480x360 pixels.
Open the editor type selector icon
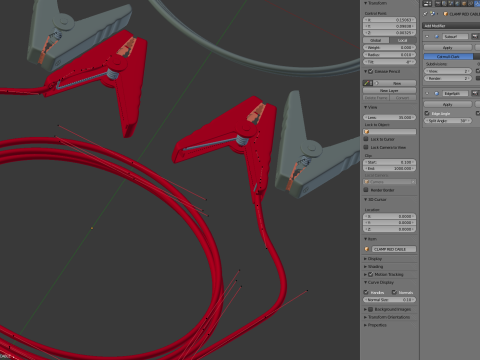[427, 4]
